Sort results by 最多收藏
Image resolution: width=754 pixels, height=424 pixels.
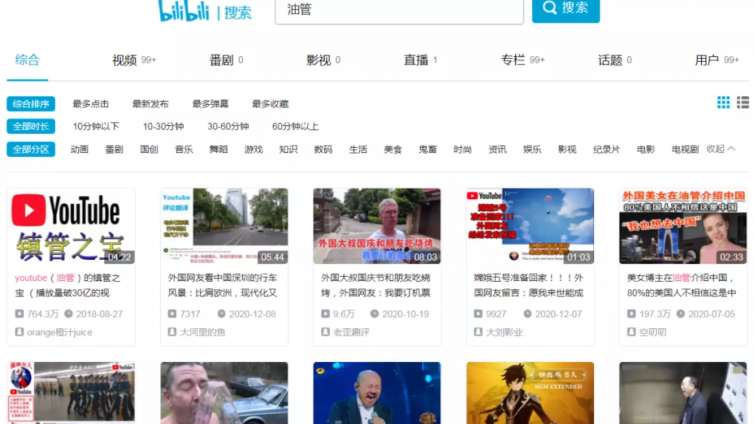pos(270,104)
